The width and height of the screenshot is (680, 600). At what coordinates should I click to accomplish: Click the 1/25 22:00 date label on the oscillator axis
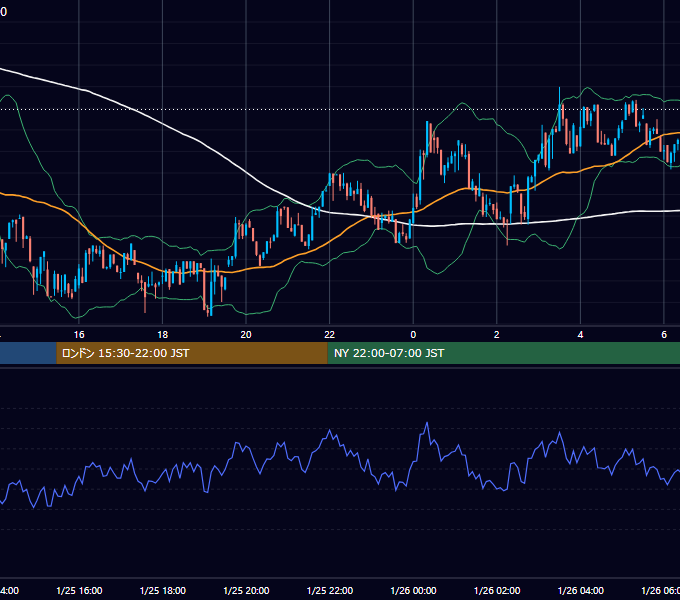(330, 590)
